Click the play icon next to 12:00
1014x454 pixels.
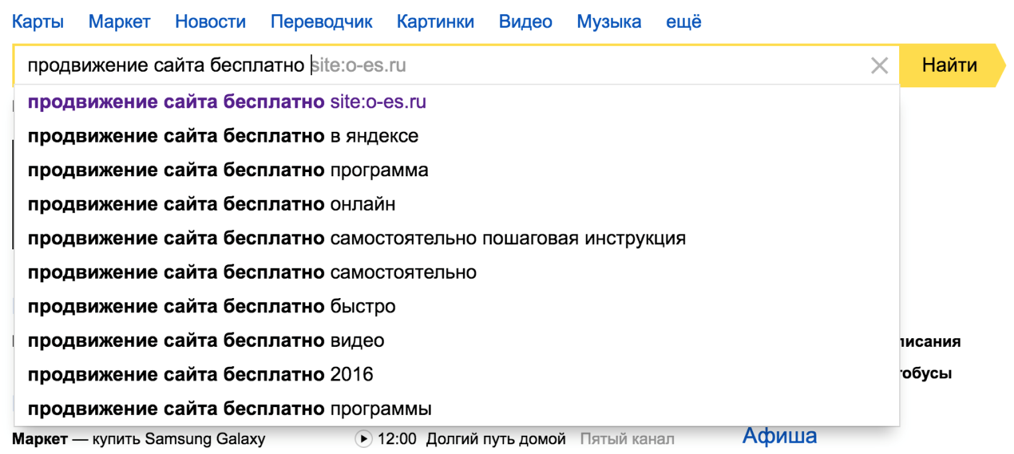click(x=364, y=439)
